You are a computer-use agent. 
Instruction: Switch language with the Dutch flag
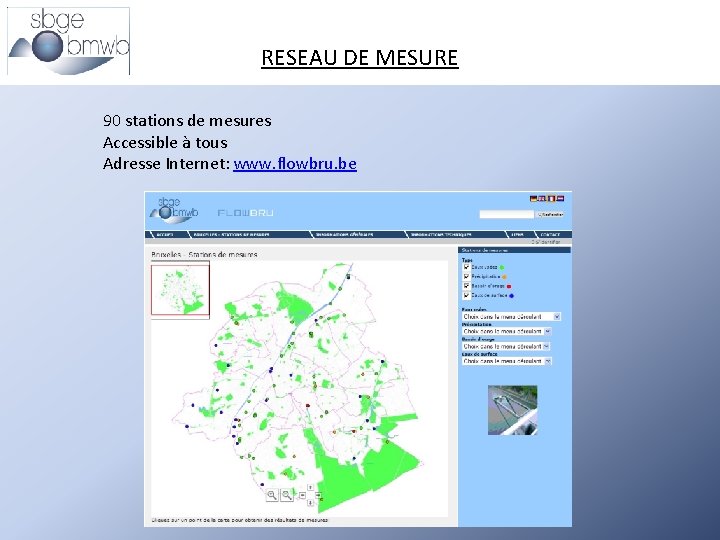coord(560,199)
